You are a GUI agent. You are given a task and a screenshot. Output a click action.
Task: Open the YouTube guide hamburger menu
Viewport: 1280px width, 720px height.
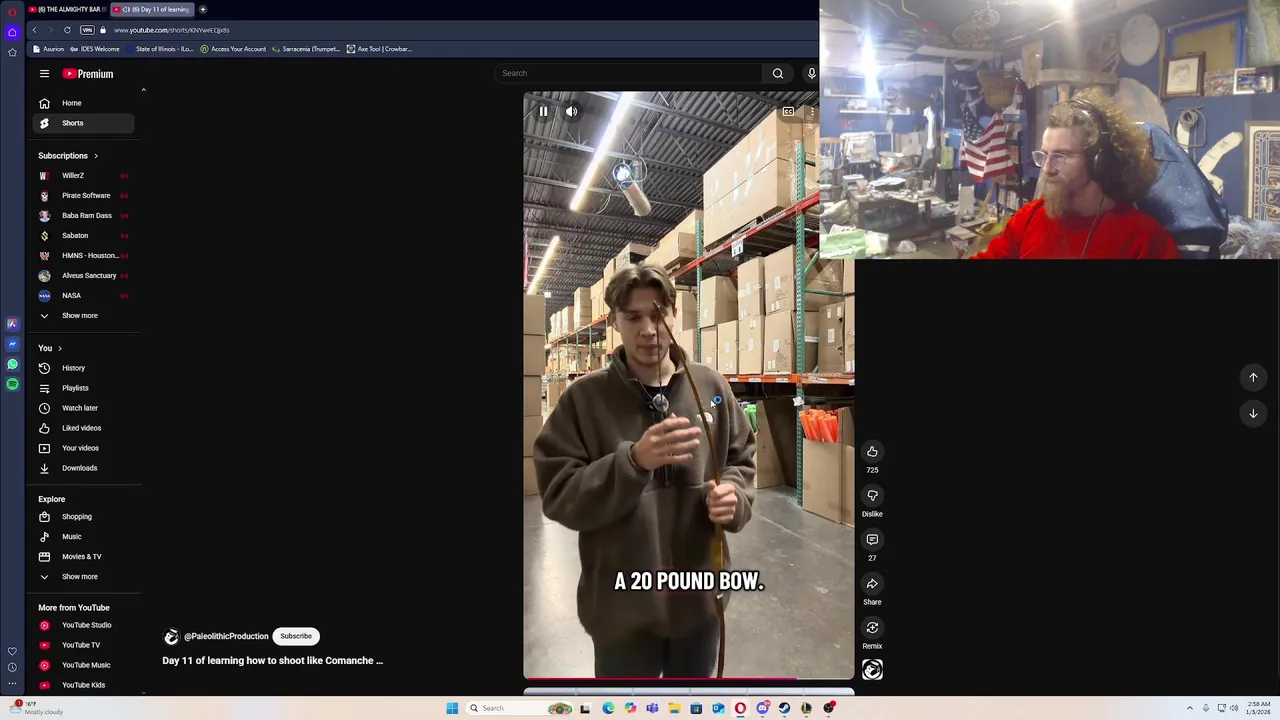pyautogui.click(x=44, y=74)
